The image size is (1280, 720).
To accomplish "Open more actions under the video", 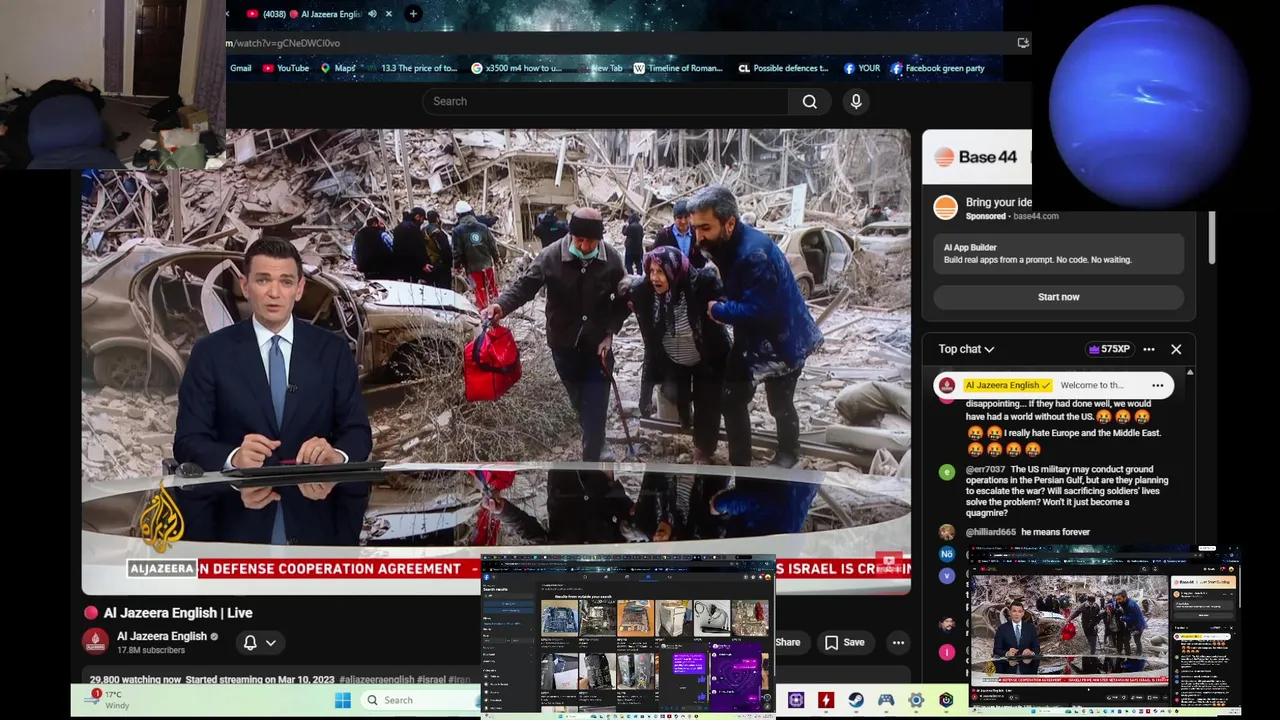I will 898,642.
